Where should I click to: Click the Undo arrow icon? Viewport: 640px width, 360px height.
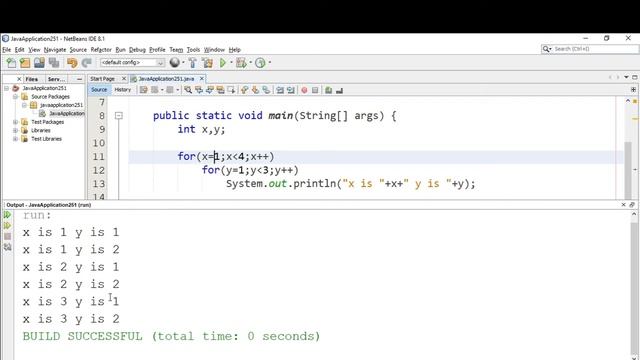(72, 62)
